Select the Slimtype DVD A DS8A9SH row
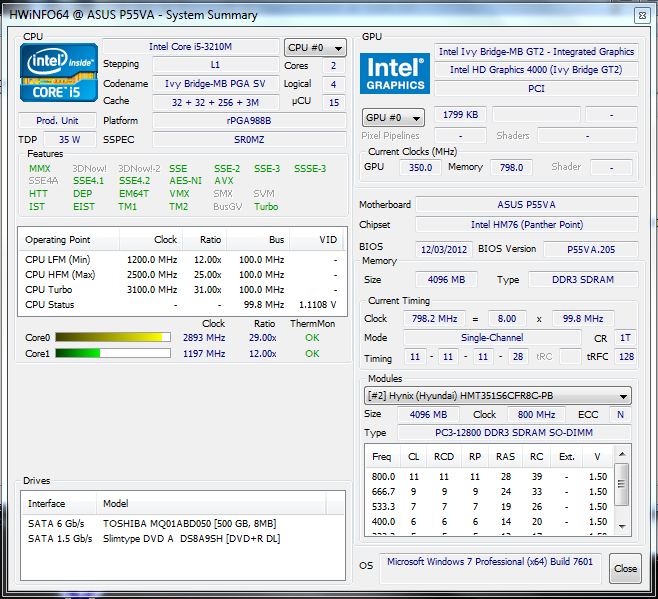Screen dimensions: 658x599 [x=183, y=539]
